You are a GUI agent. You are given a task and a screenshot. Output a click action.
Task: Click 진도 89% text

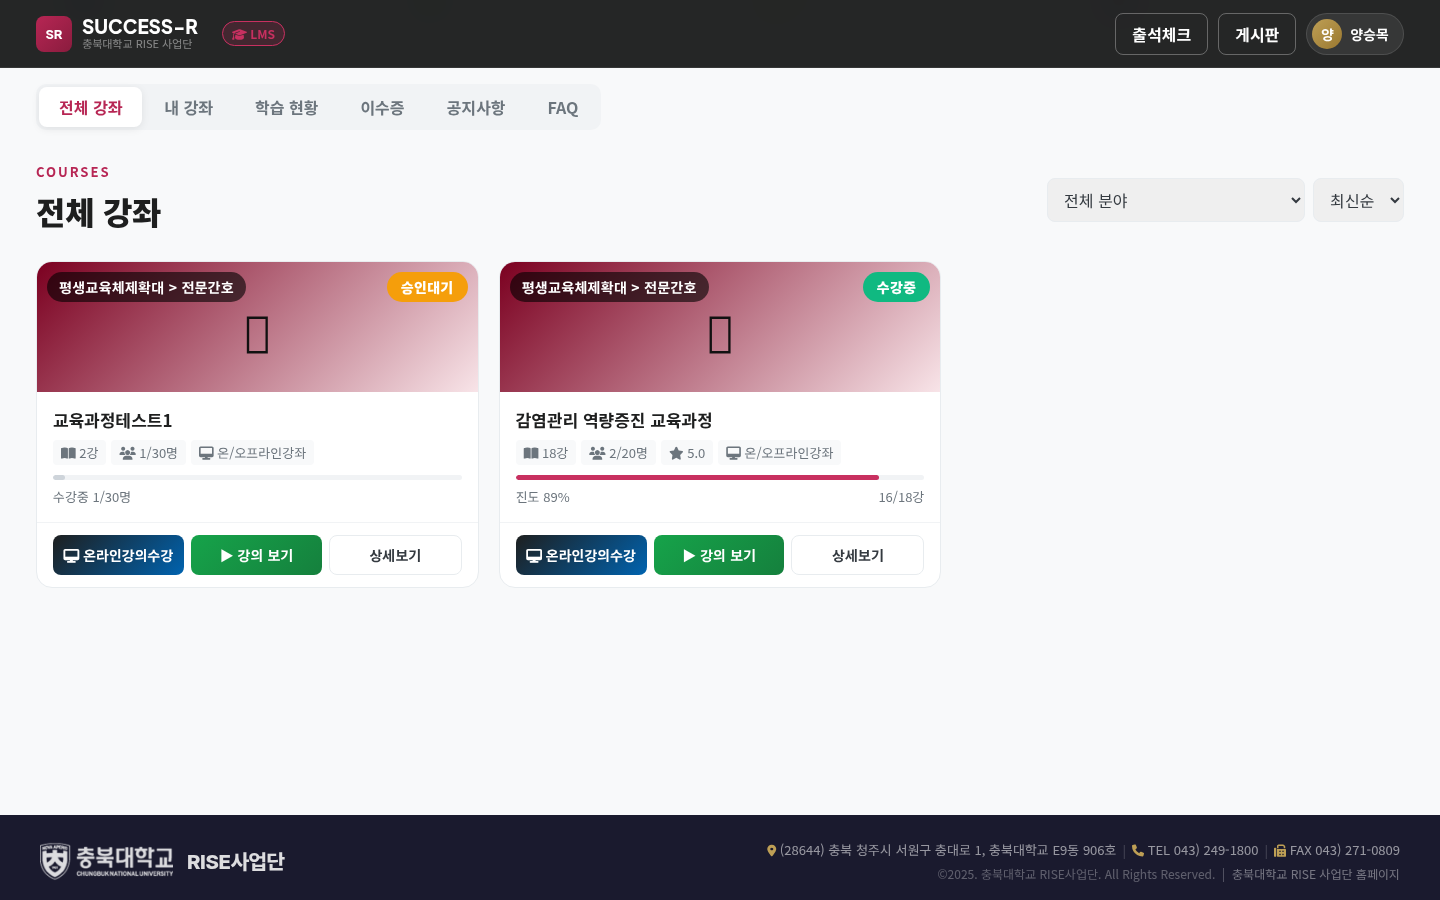point(543,497)
